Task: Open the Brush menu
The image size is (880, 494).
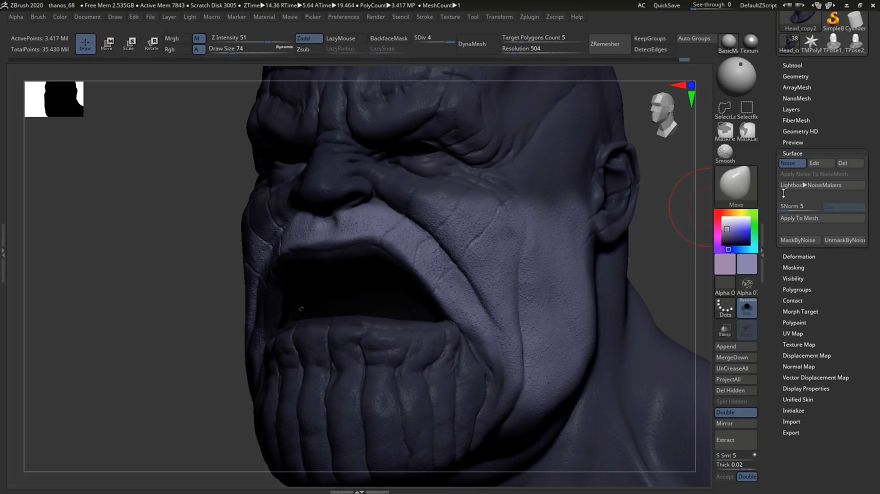Action: point(38,17)
